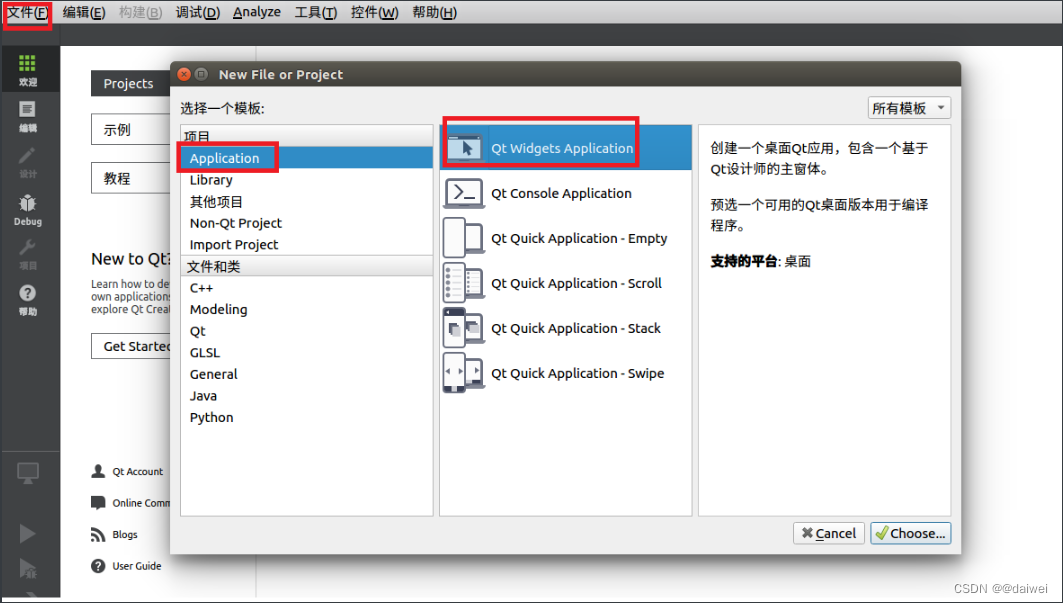Select Qt Quick Application - Scroll text
Viewport: 1063px width, 603px height.
pyautogui.click(x=576, y=283)
